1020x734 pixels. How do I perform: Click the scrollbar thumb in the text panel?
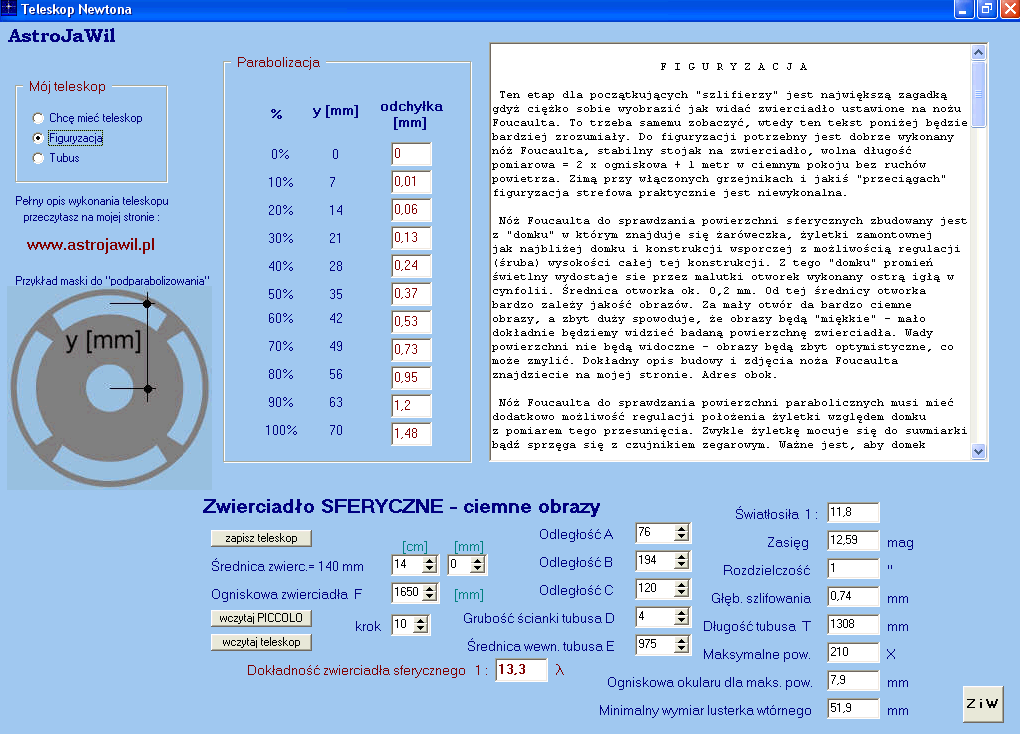click(x=978, y=94)
